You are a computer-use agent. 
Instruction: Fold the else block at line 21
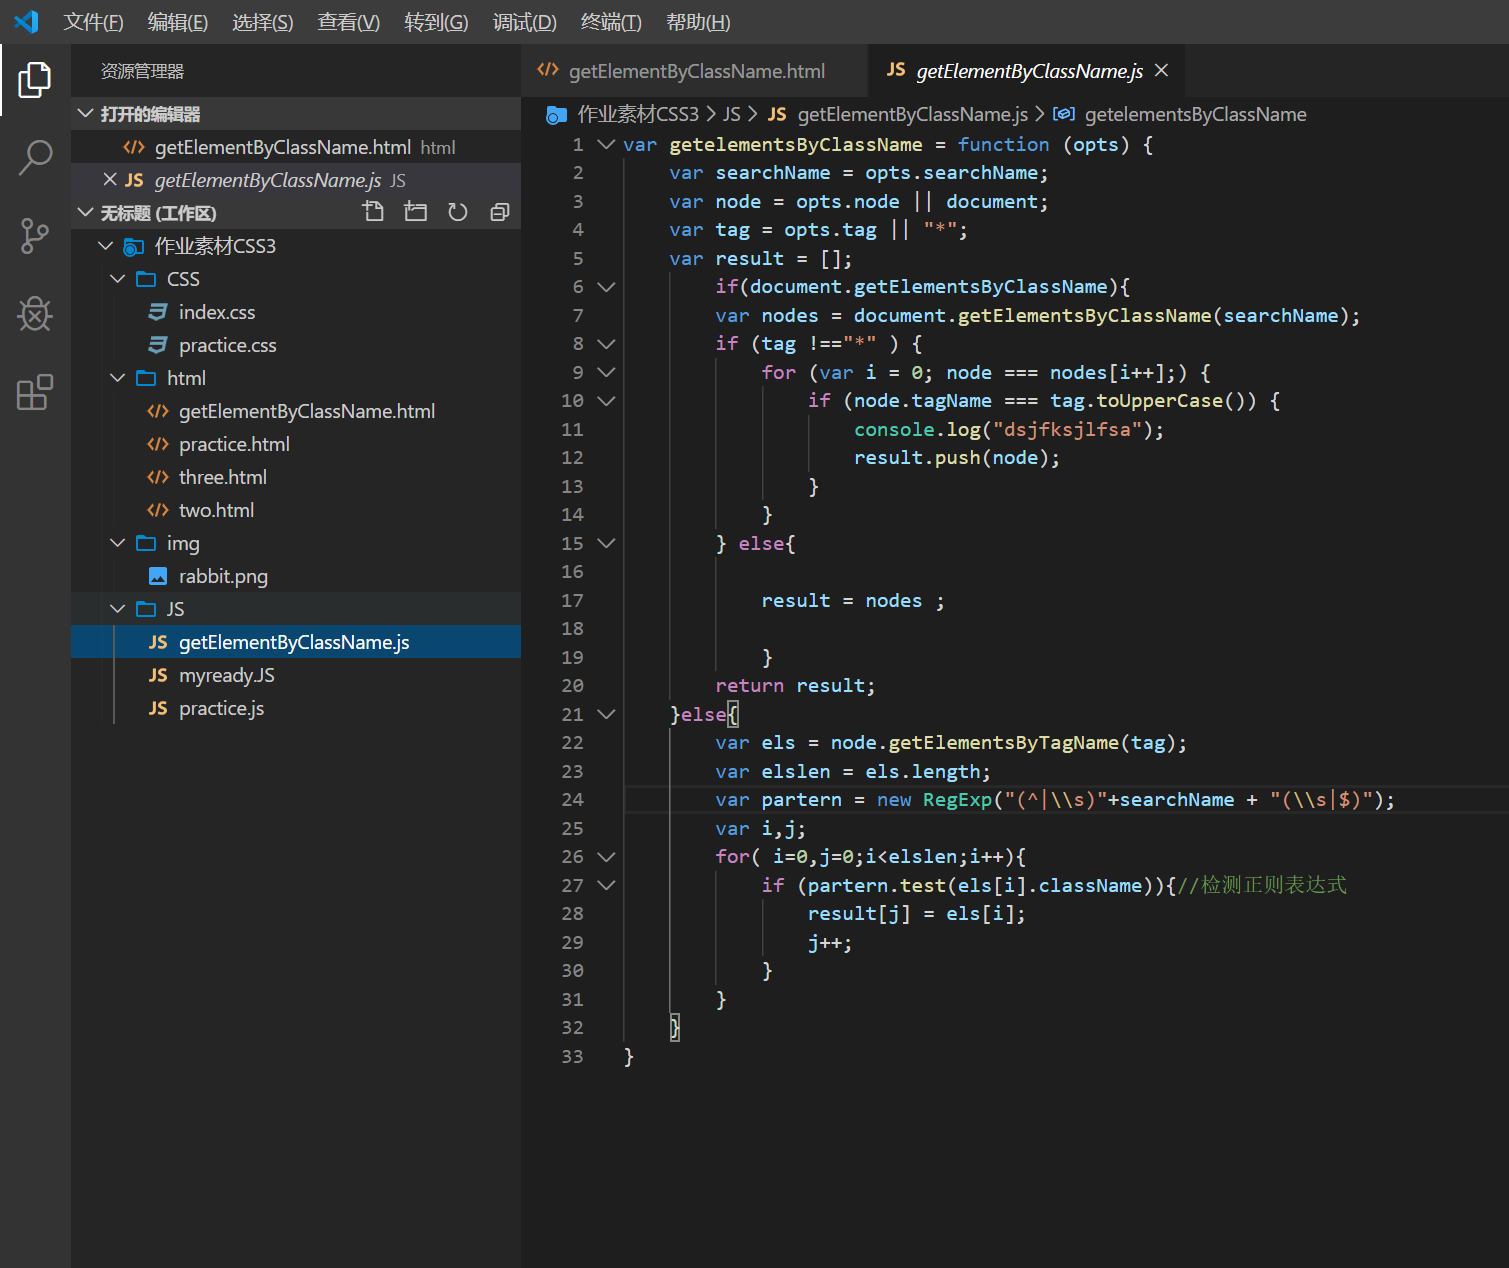[x=606, y=714]
